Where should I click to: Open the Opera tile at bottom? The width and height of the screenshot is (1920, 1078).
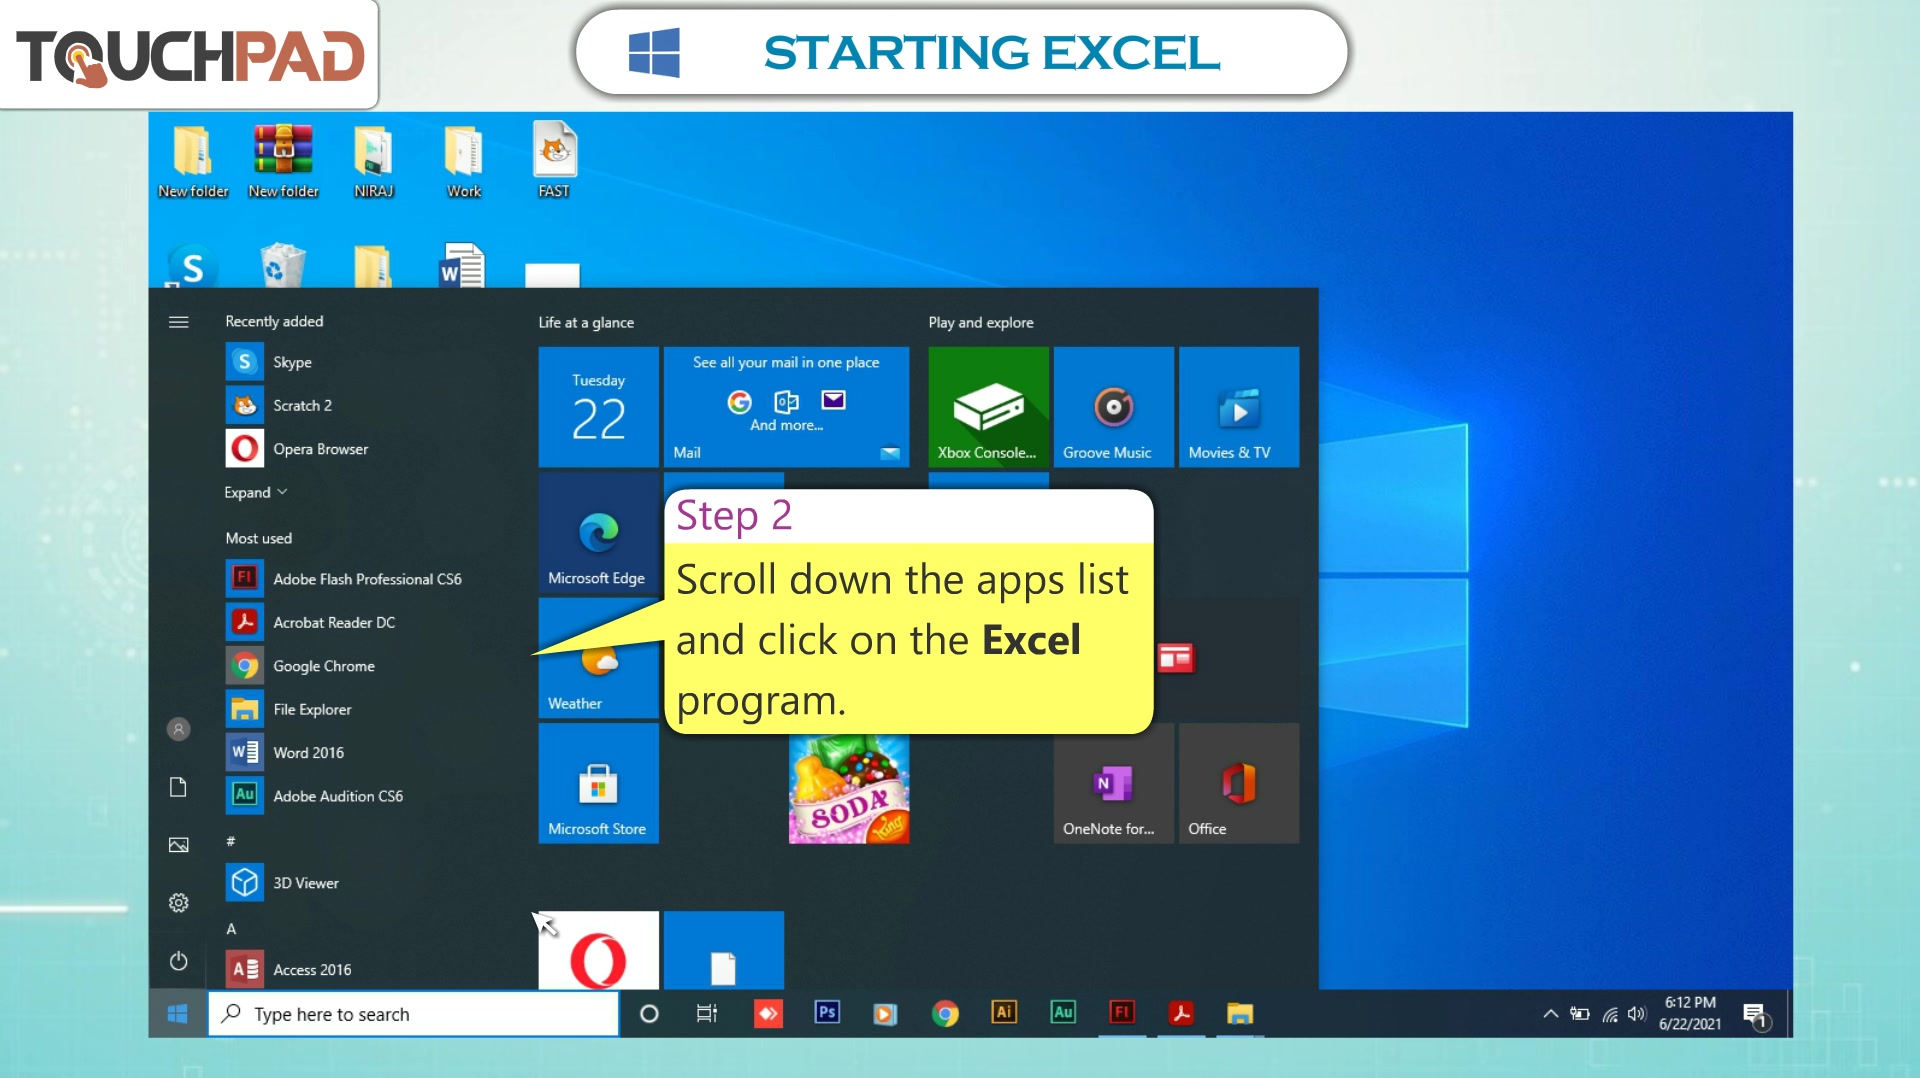[598, 950]
